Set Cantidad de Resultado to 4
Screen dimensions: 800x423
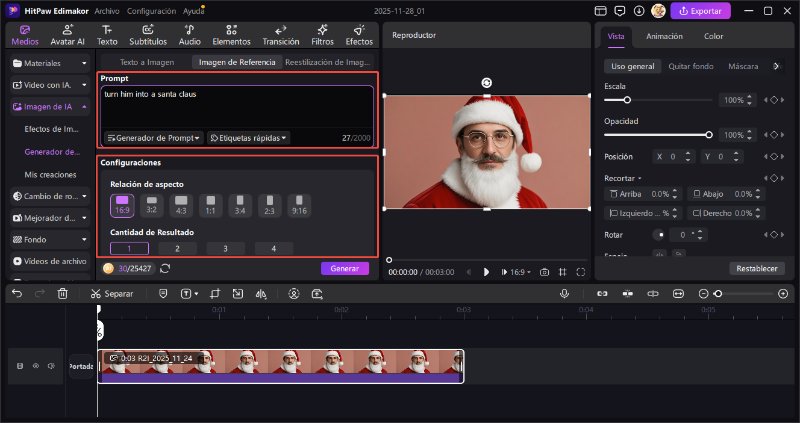pos(274,248)
